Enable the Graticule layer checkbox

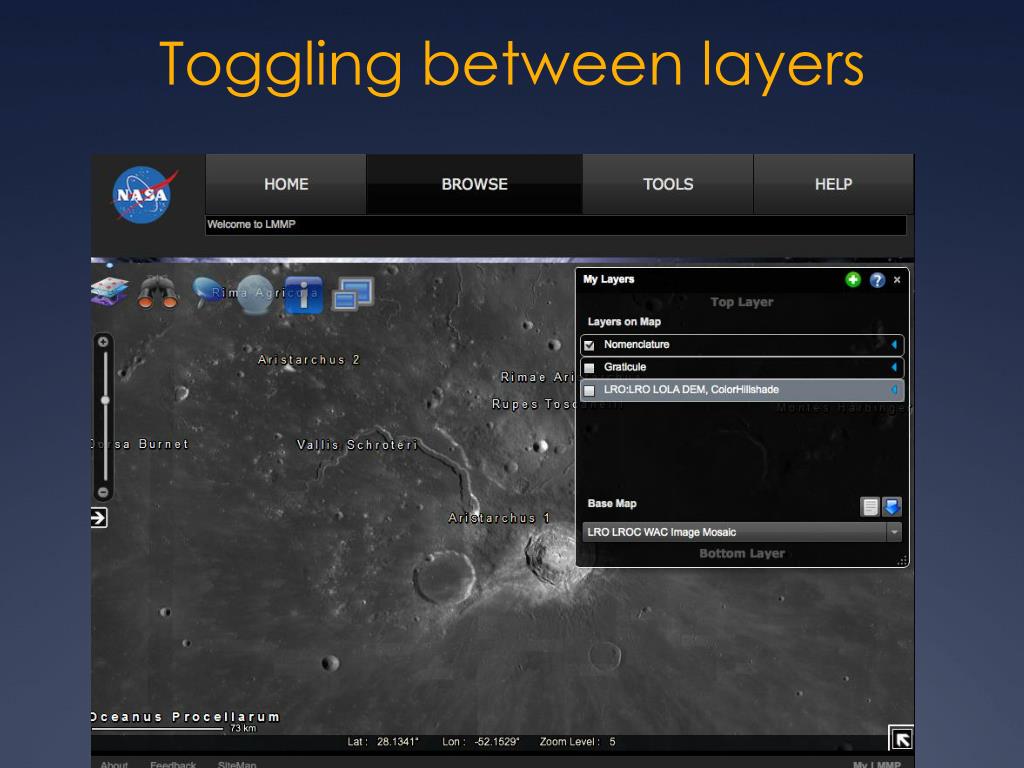(590, 368)
